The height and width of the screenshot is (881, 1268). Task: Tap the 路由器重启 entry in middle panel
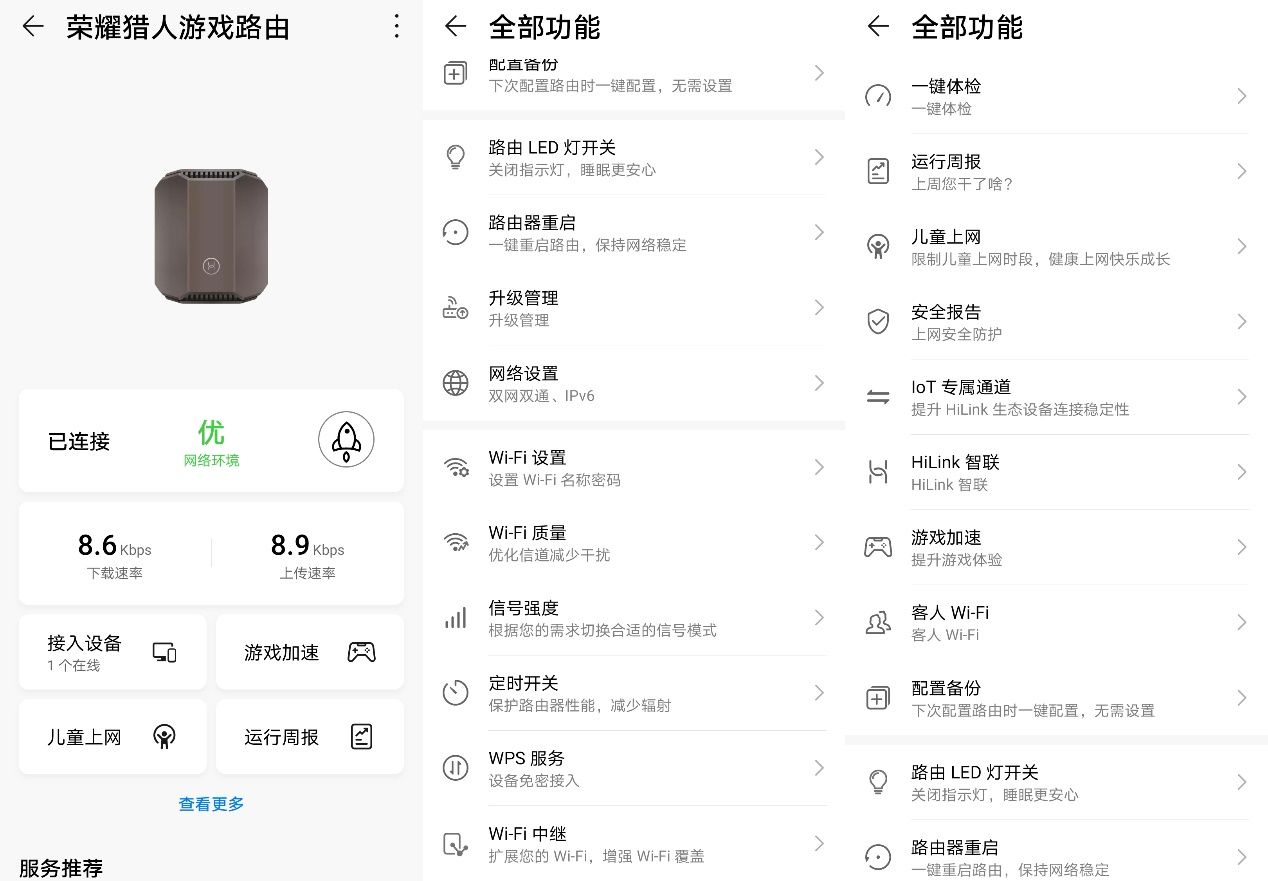[x=634, y=233]
